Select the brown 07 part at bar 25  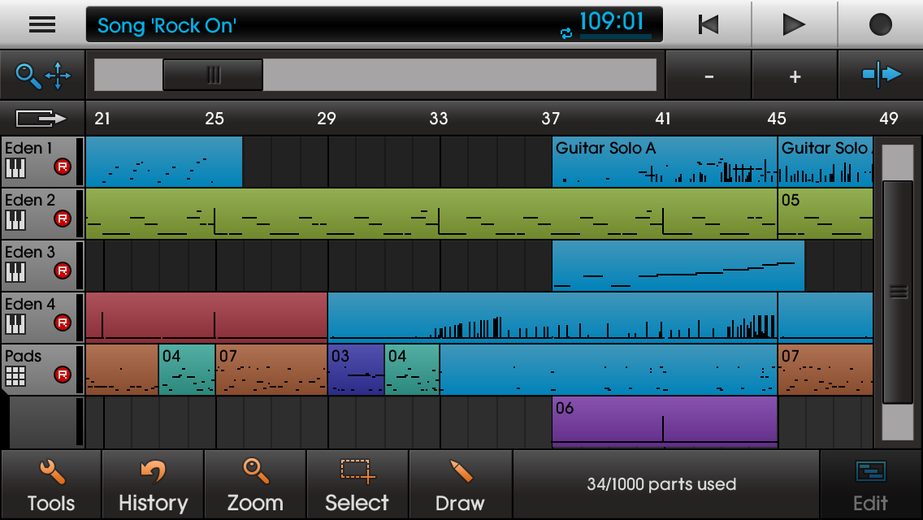pos(271,369)
